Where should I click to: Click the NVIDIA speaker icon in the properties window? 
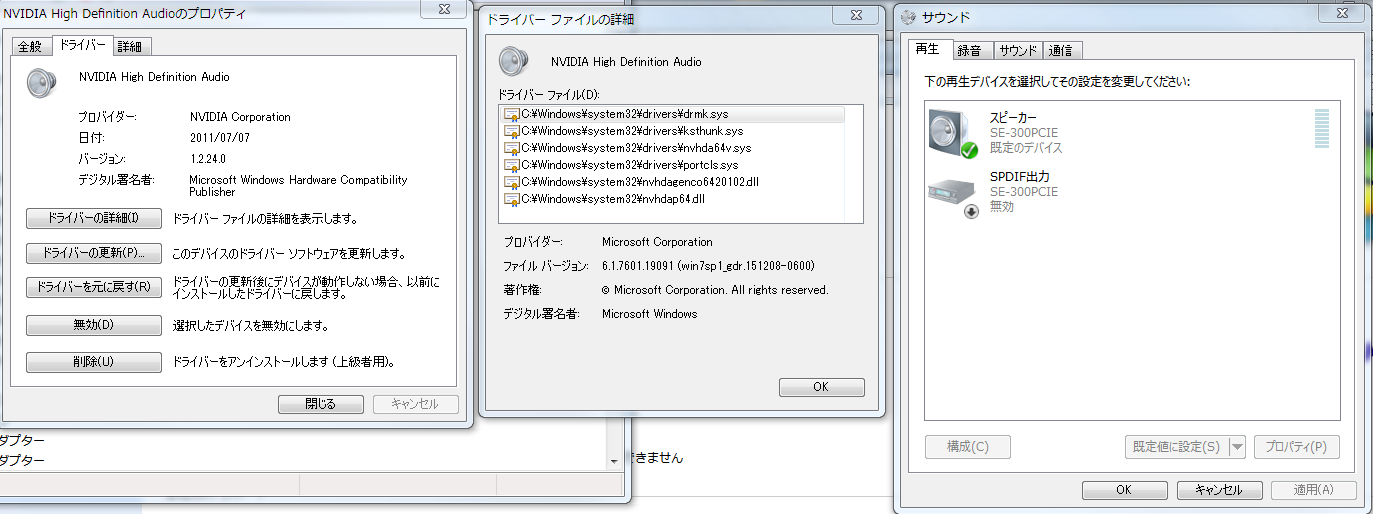[43, 83]
